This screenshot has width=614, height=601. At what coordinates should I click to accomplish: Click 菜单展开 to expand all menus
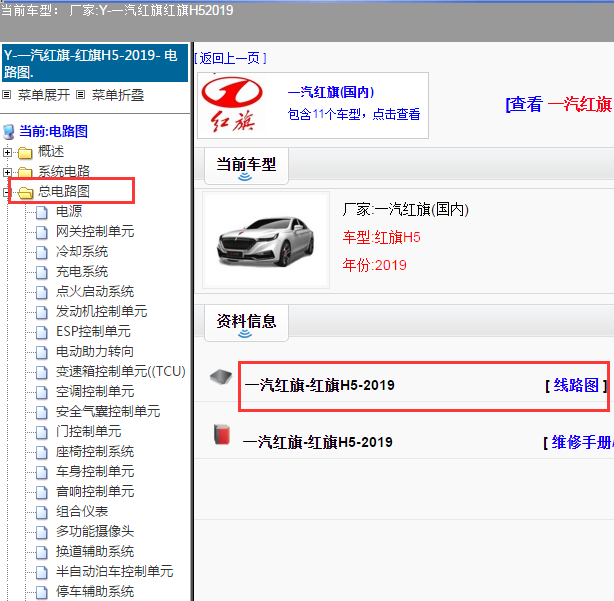coord(43,95)
